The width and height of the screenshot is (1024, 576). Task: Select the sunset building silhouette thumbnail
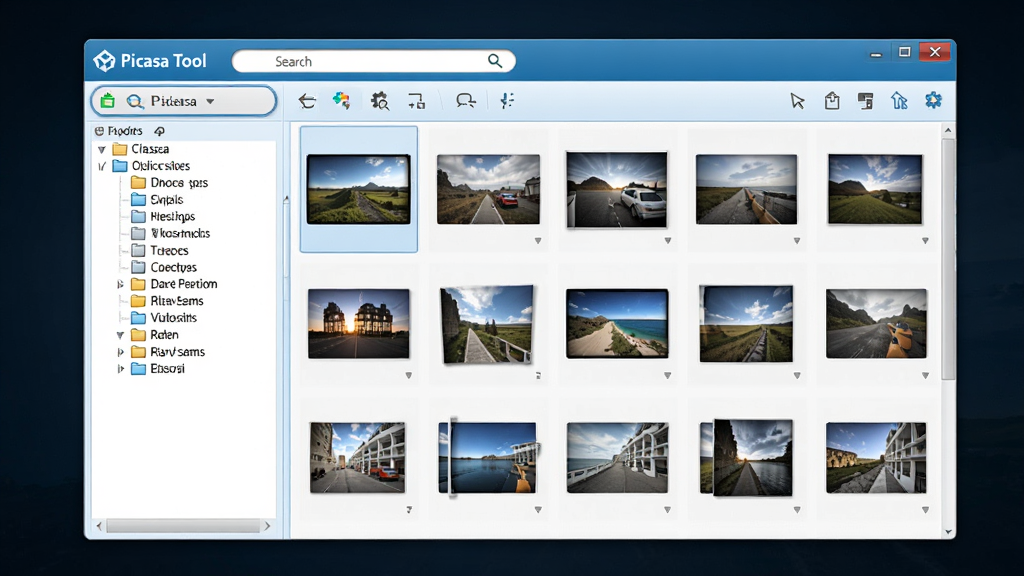[359, 323]
